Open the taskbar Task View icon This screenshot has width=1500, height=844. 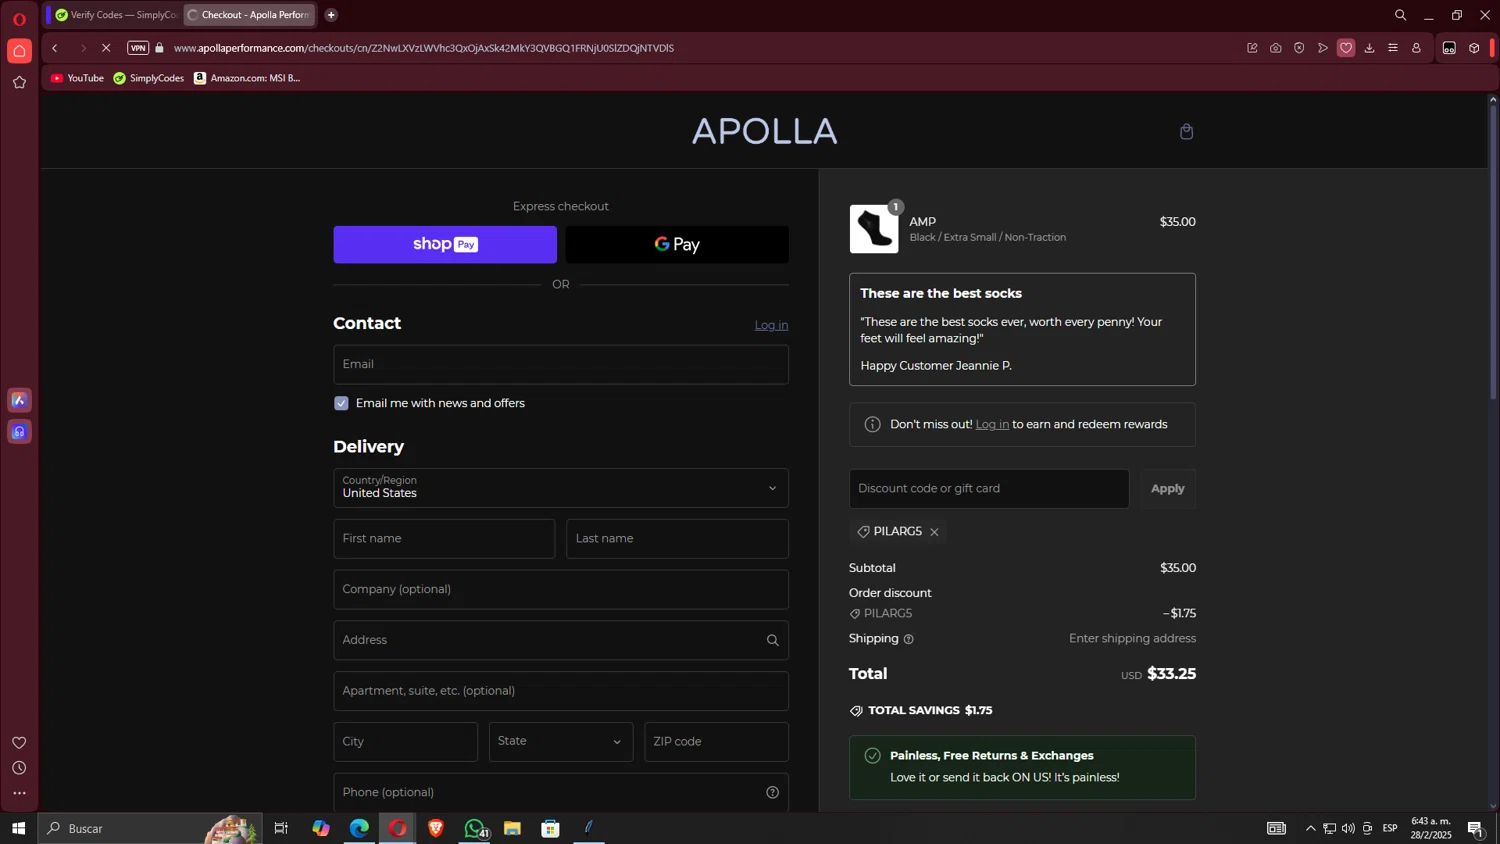pyautogui.click(x=281, y=829)
